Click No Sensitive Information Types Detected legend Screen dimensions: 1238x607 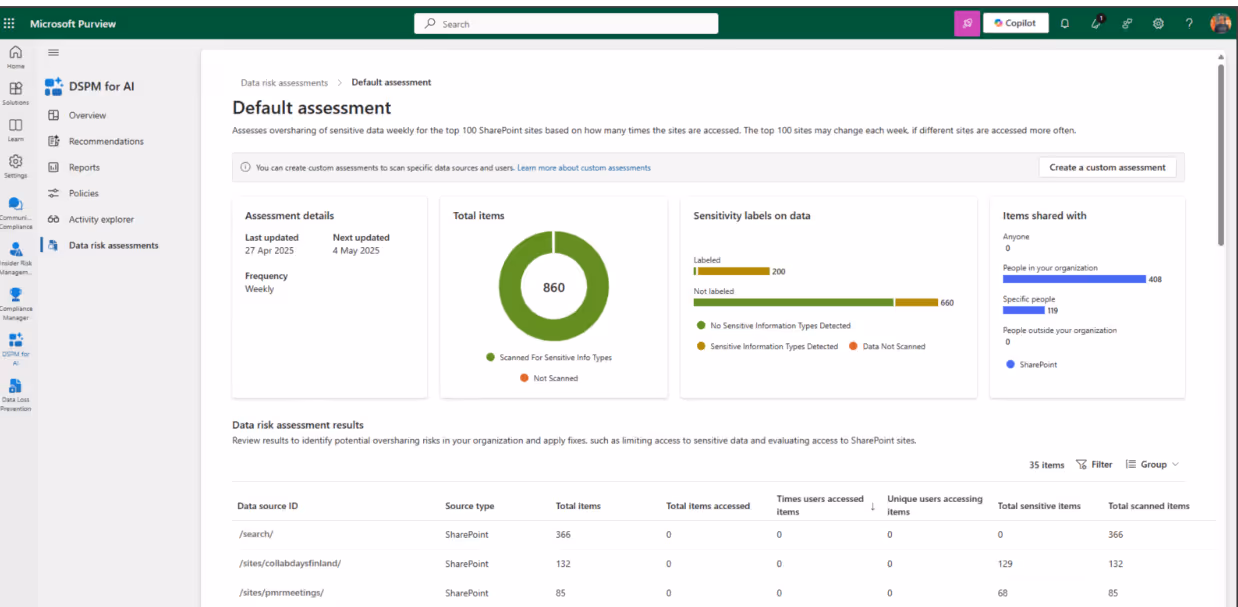tap(774, 325)
